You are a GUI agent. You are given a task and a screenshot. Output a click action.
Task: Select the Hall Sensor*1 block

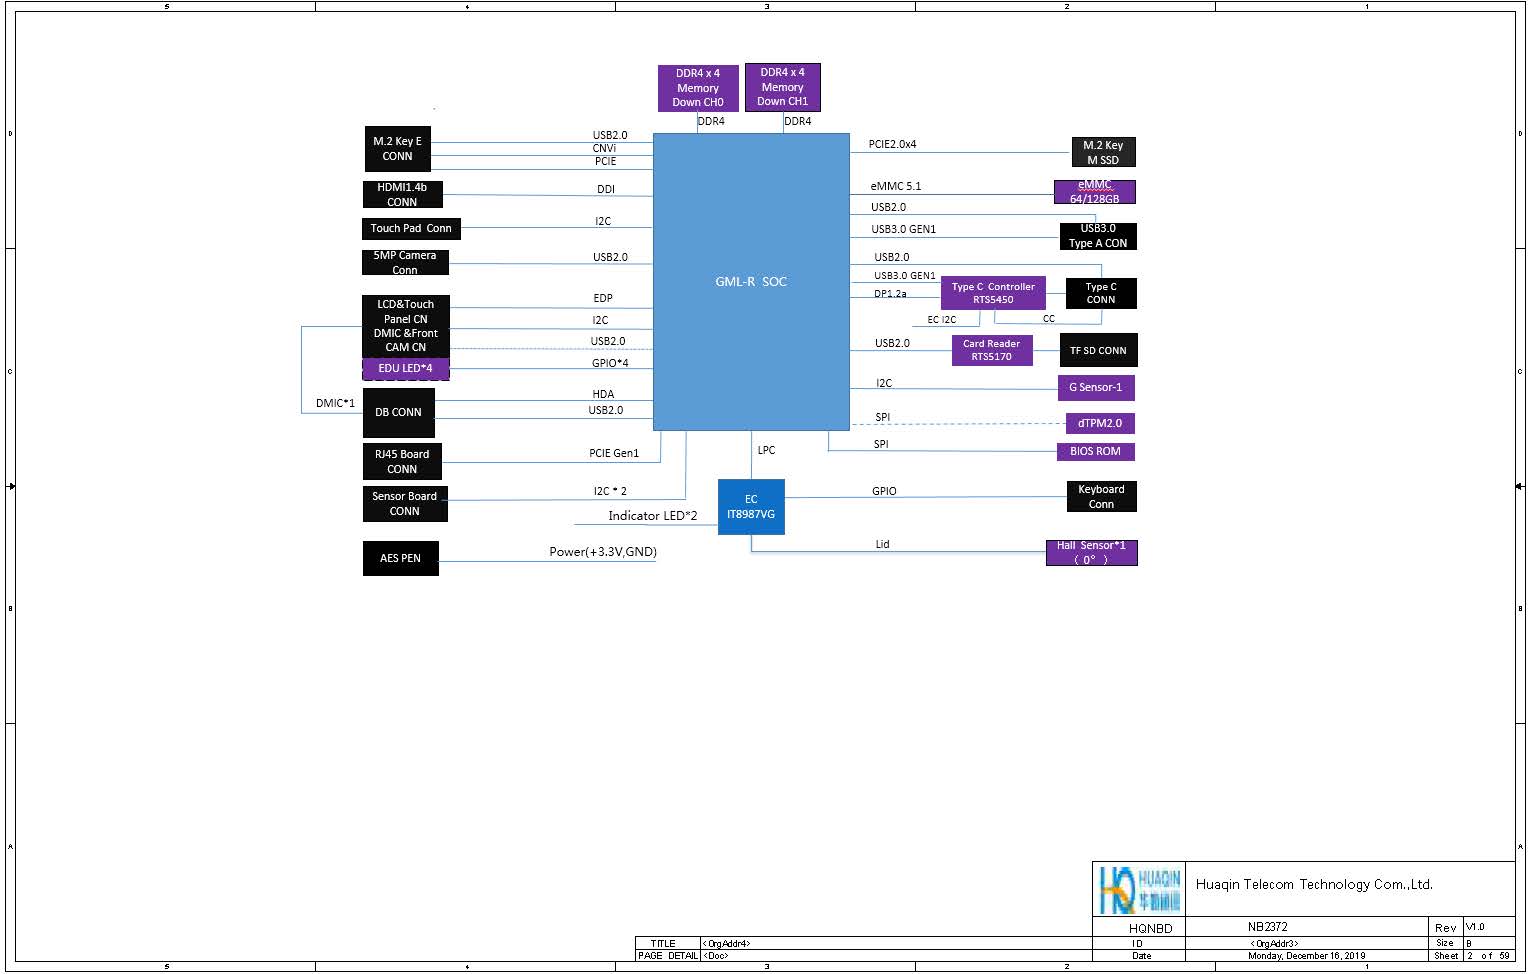(x=1091, y=552)
